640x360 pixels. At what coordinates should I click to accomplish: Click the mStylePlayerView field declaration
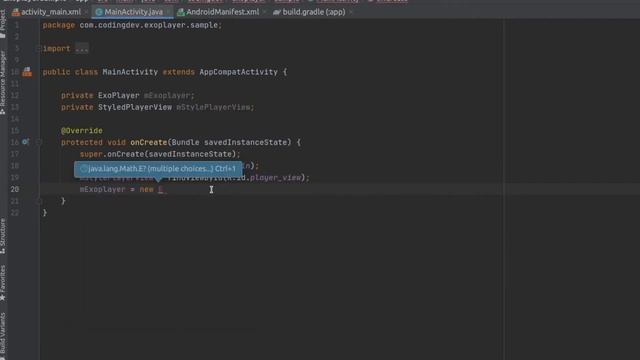[x=213, y=107]
